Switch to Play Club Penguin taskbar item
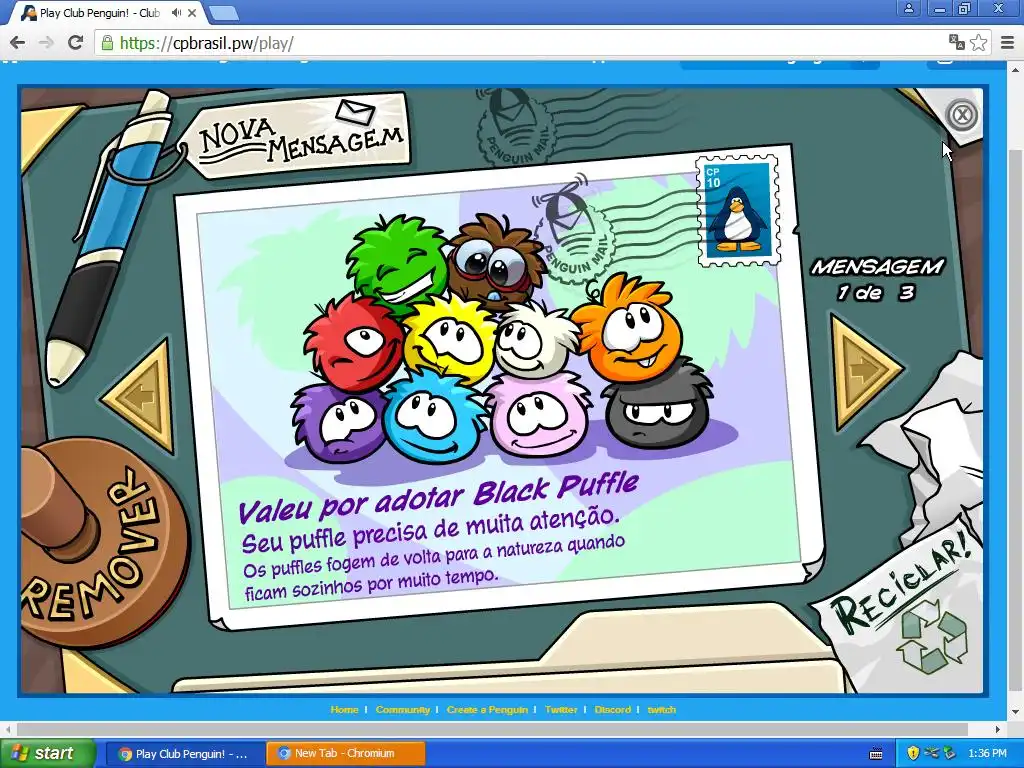1024x768 pixels. pos(185,754)
